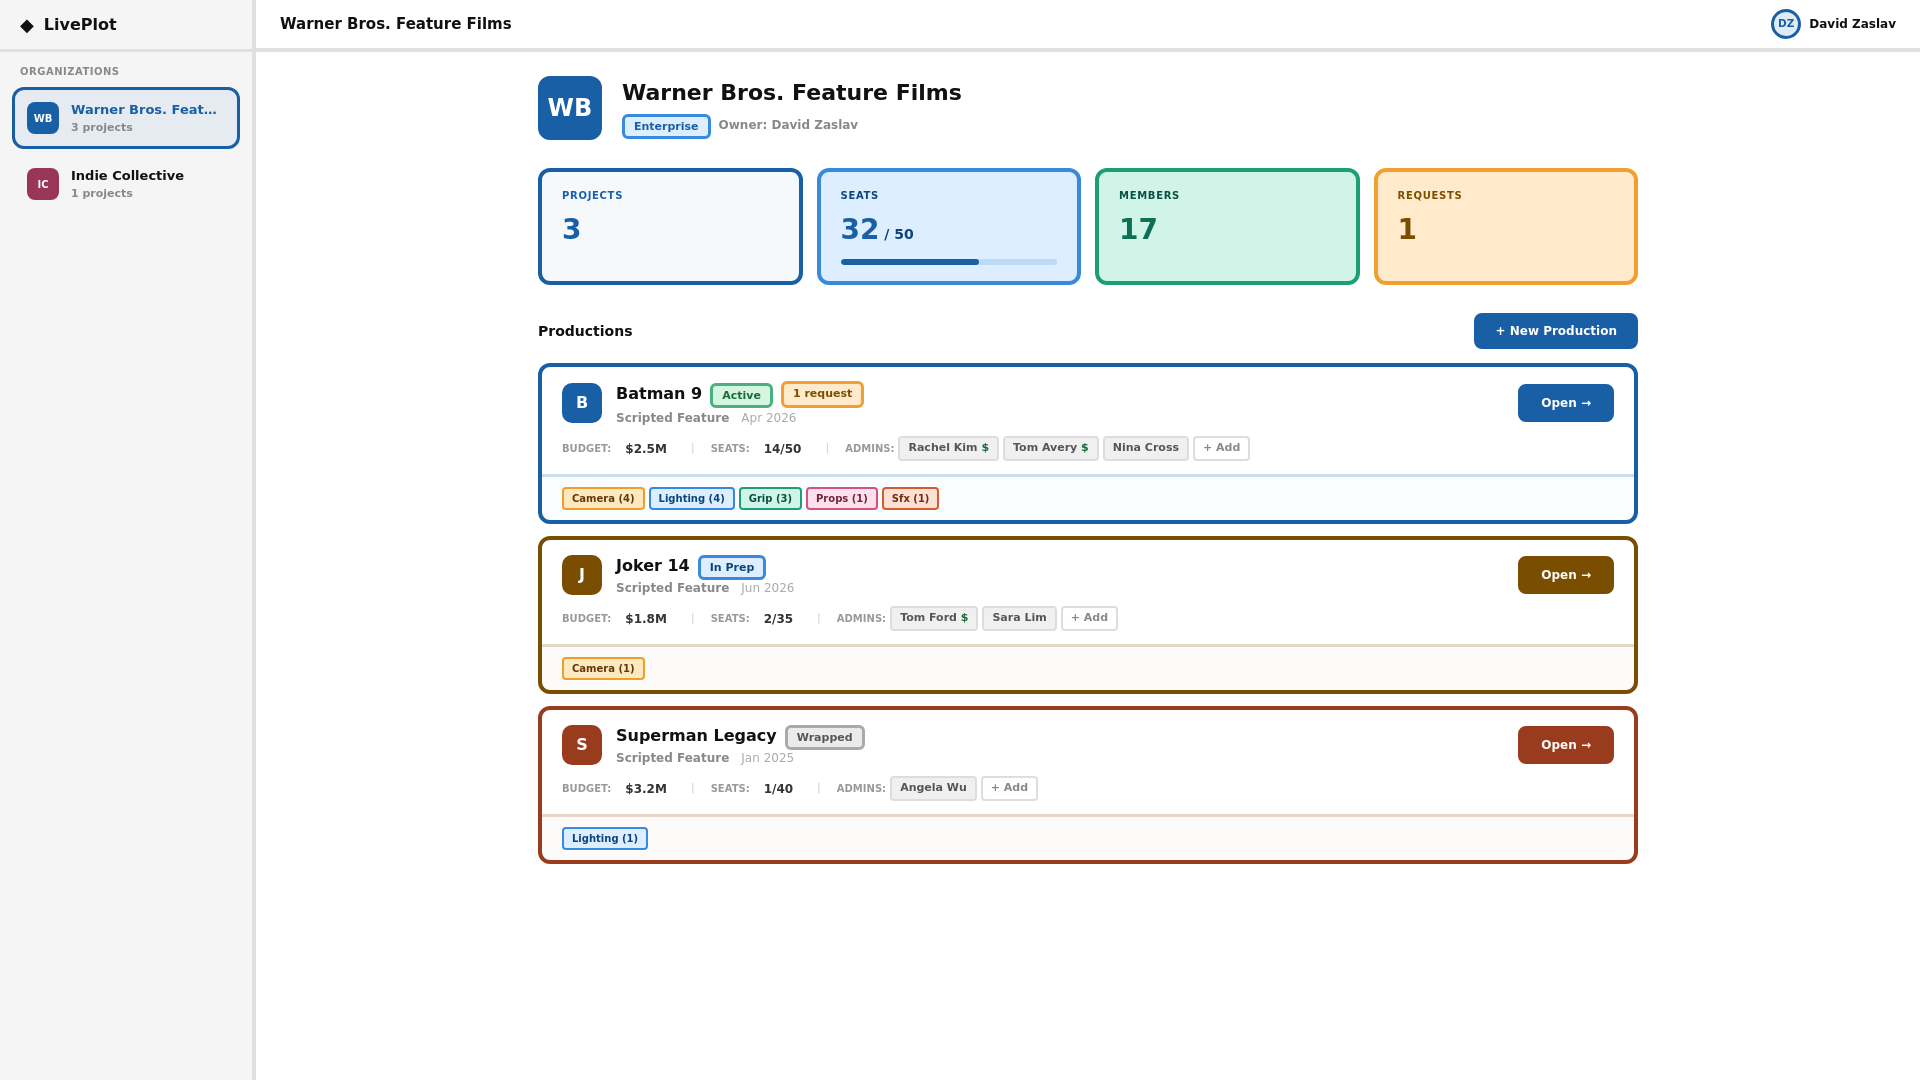
Task: Click the Superman Legacy title
Action: coord(696,736)
